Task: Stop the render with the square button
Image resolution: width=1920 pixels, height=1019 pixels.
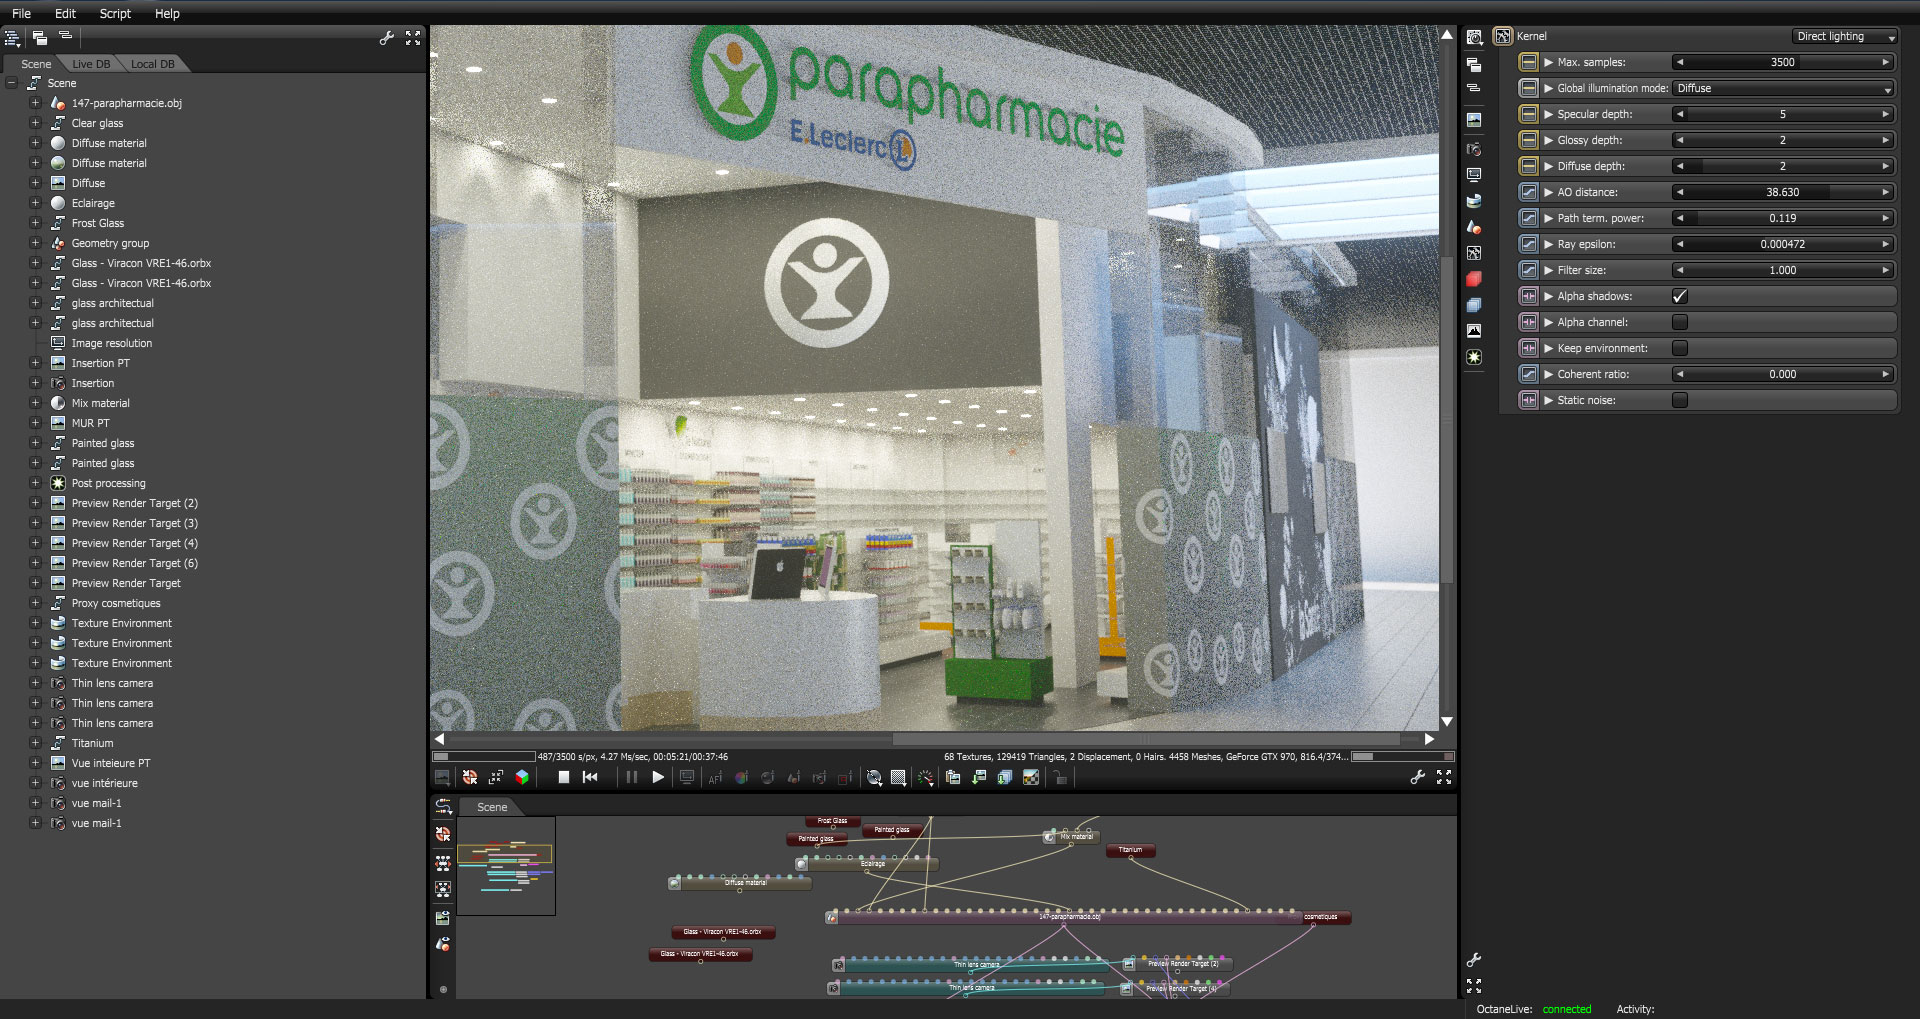Action: click(564, 777)
